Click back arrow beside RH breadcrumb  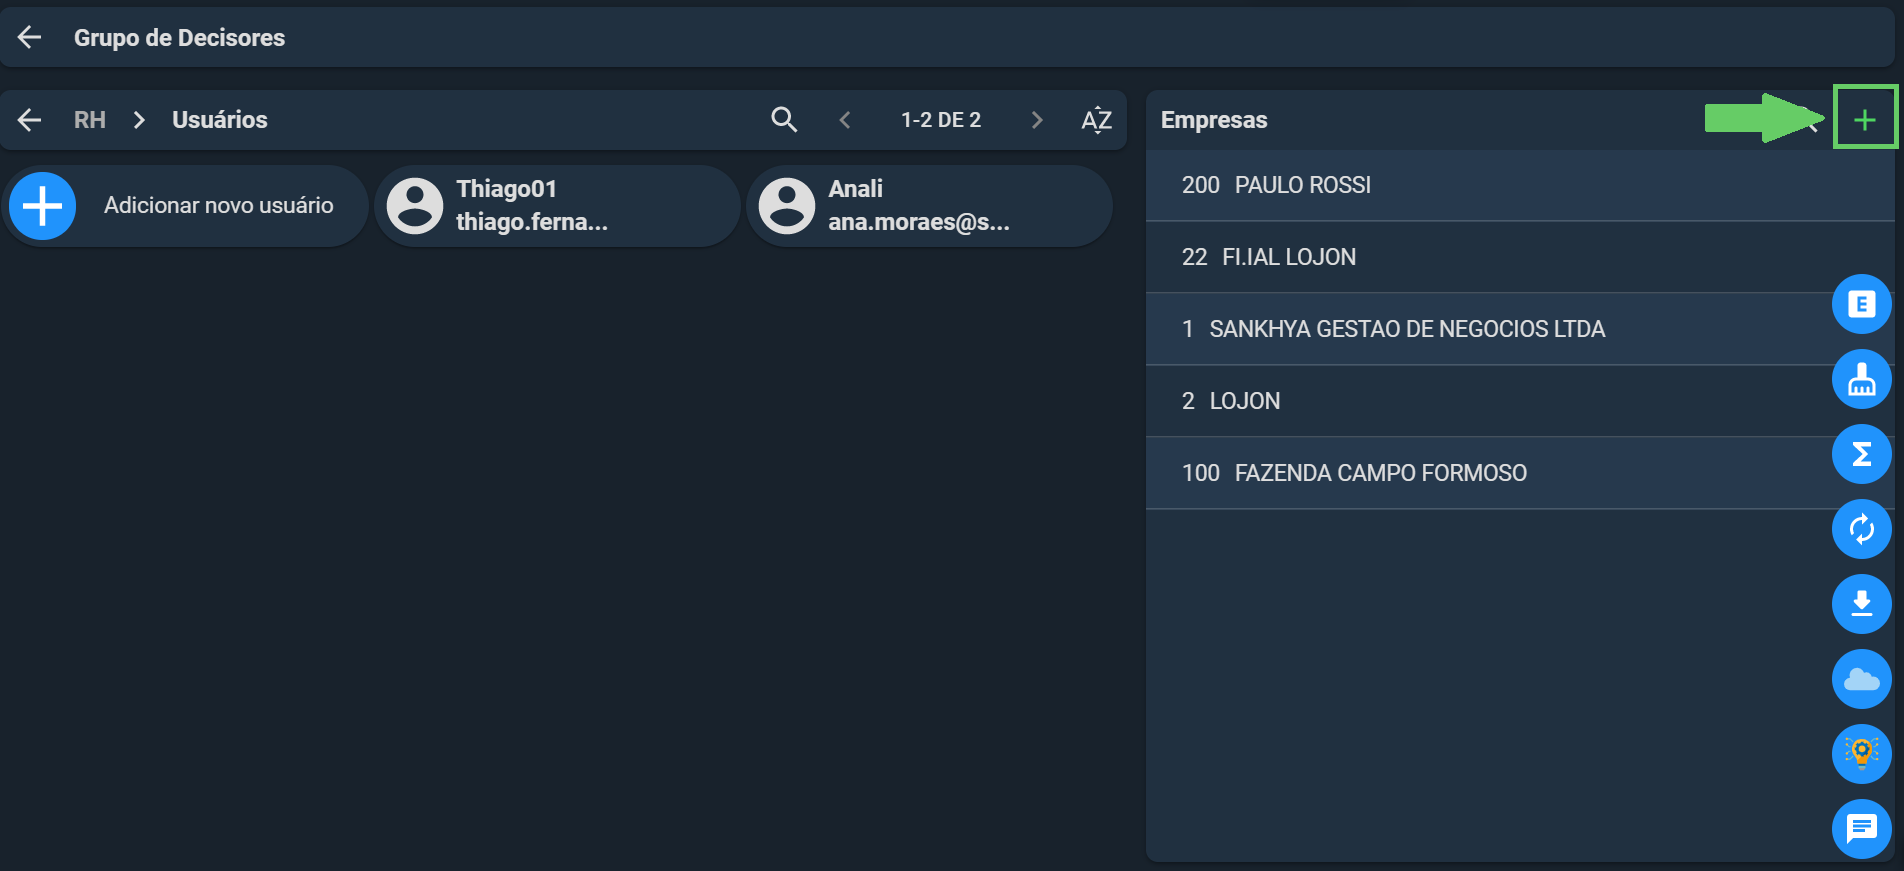pyautogui.click(x=30, y=120)
